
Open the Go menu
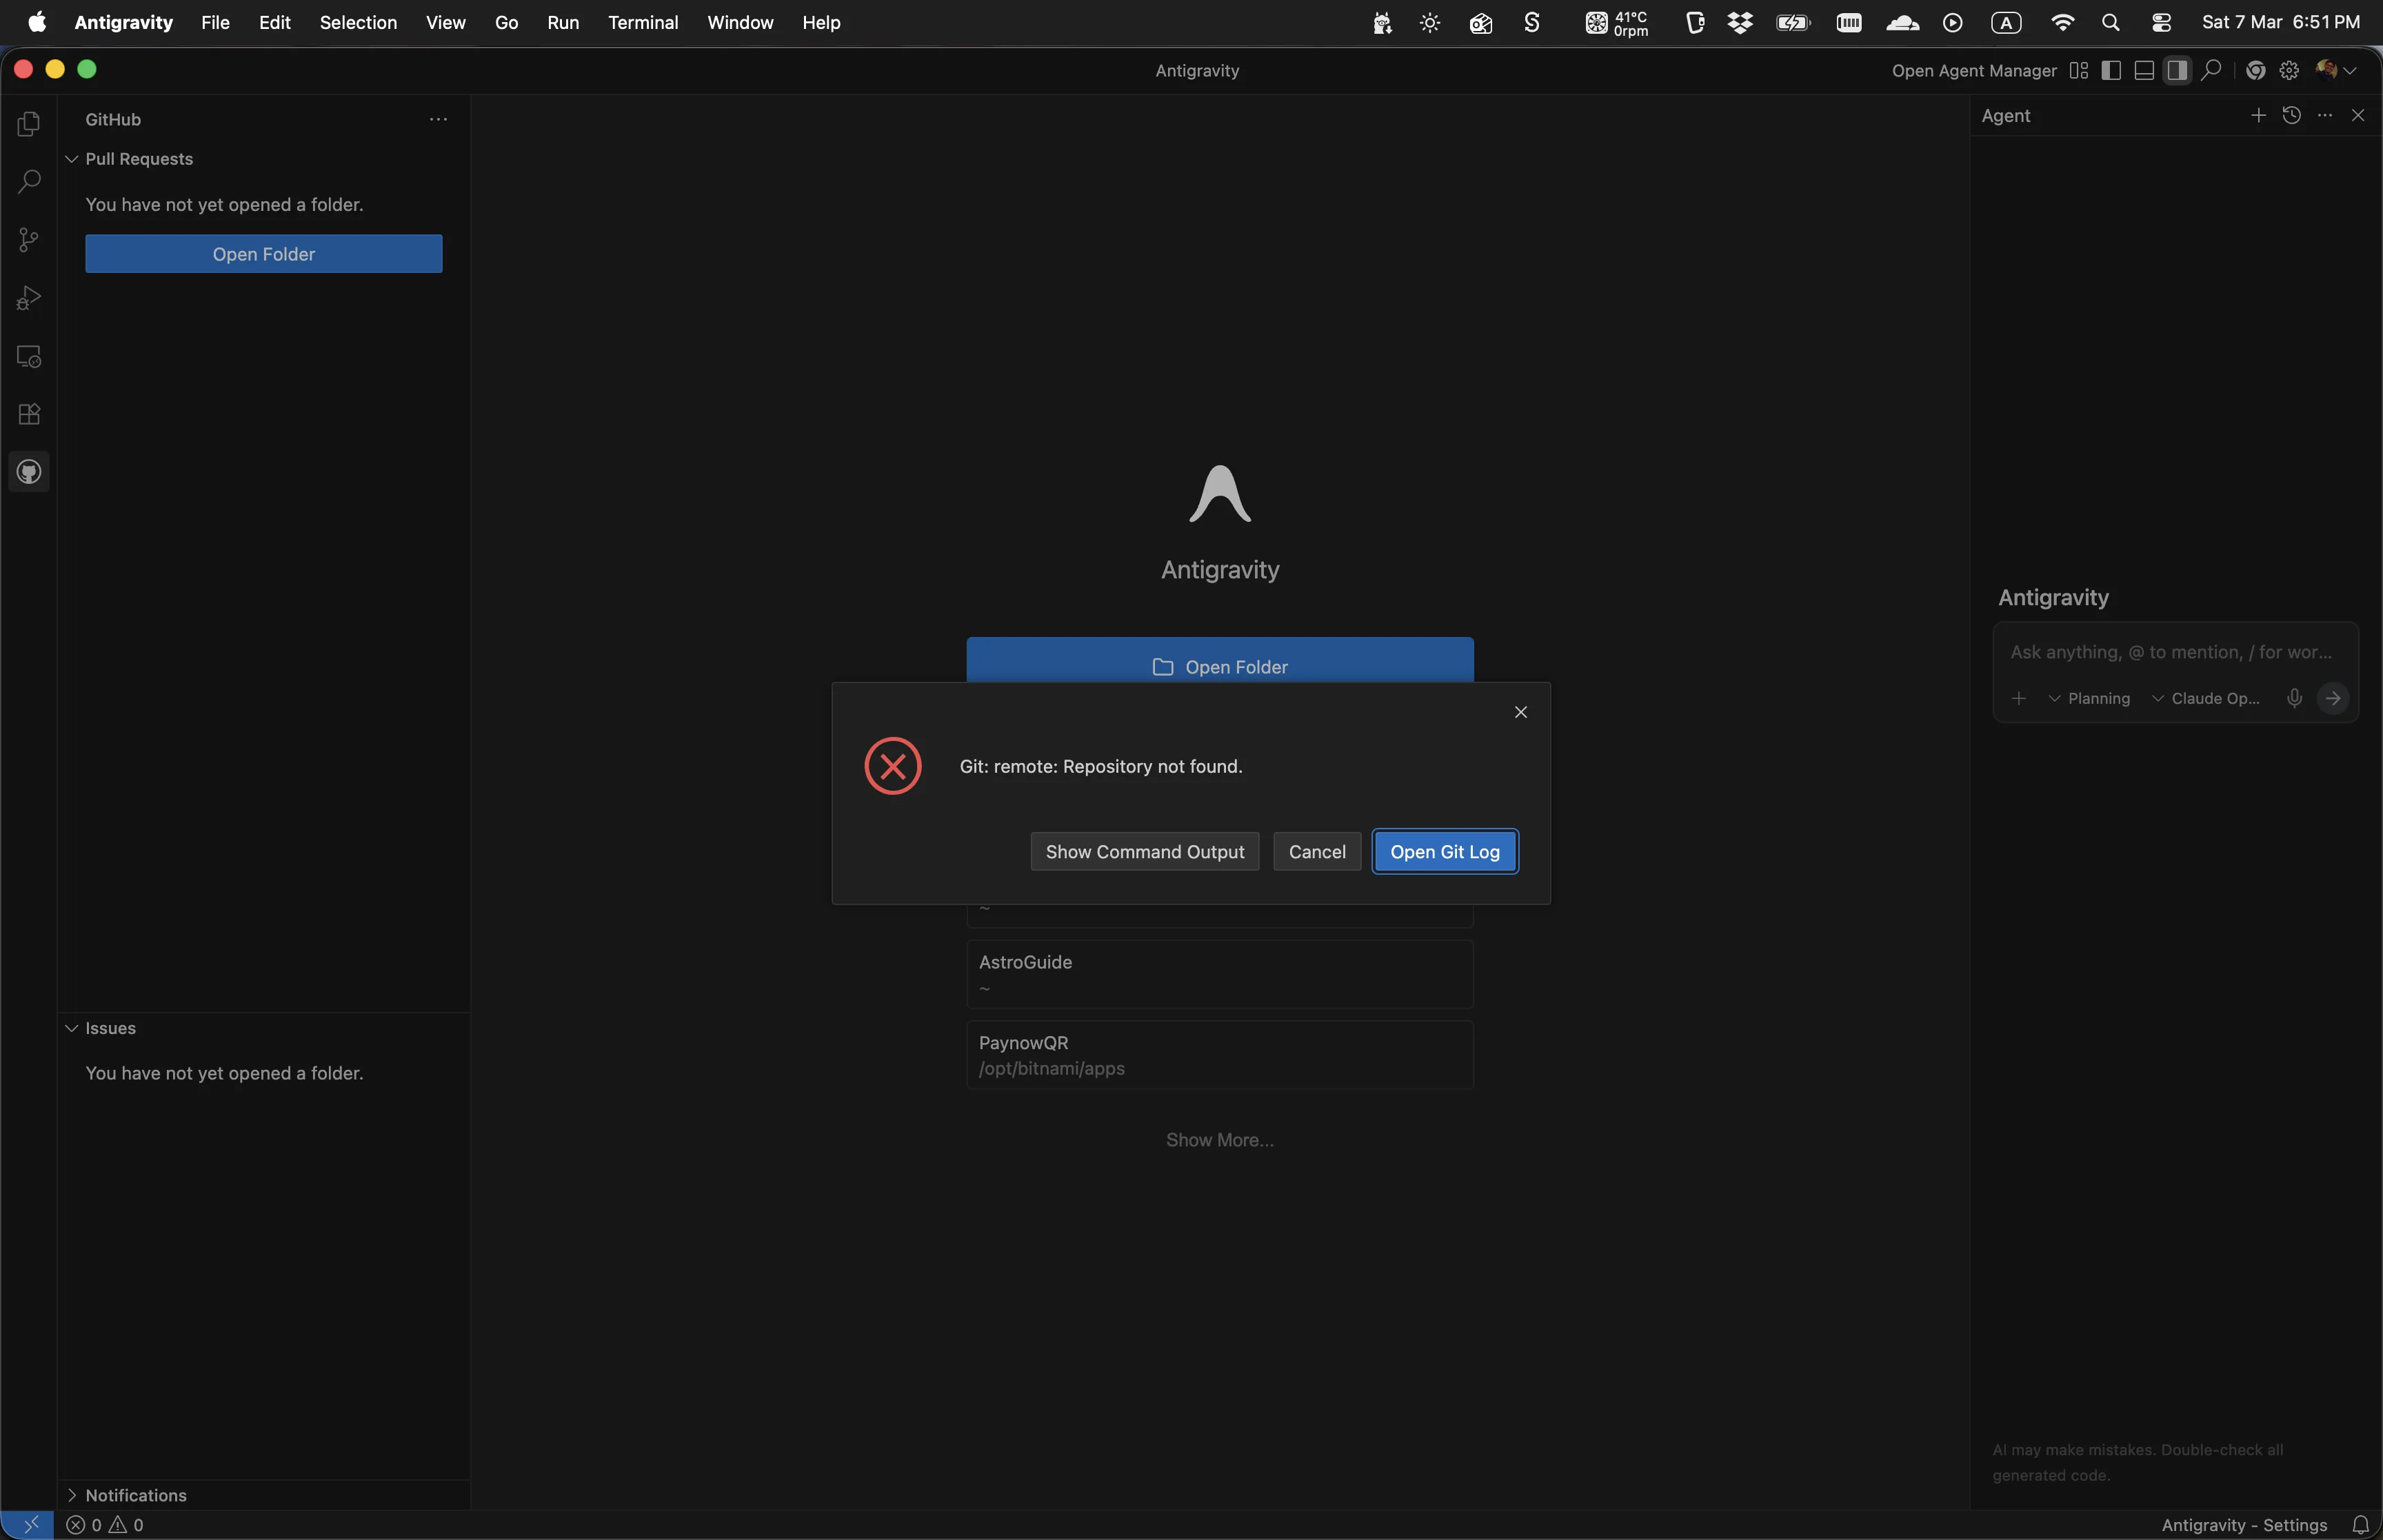[x=506, y=22]
